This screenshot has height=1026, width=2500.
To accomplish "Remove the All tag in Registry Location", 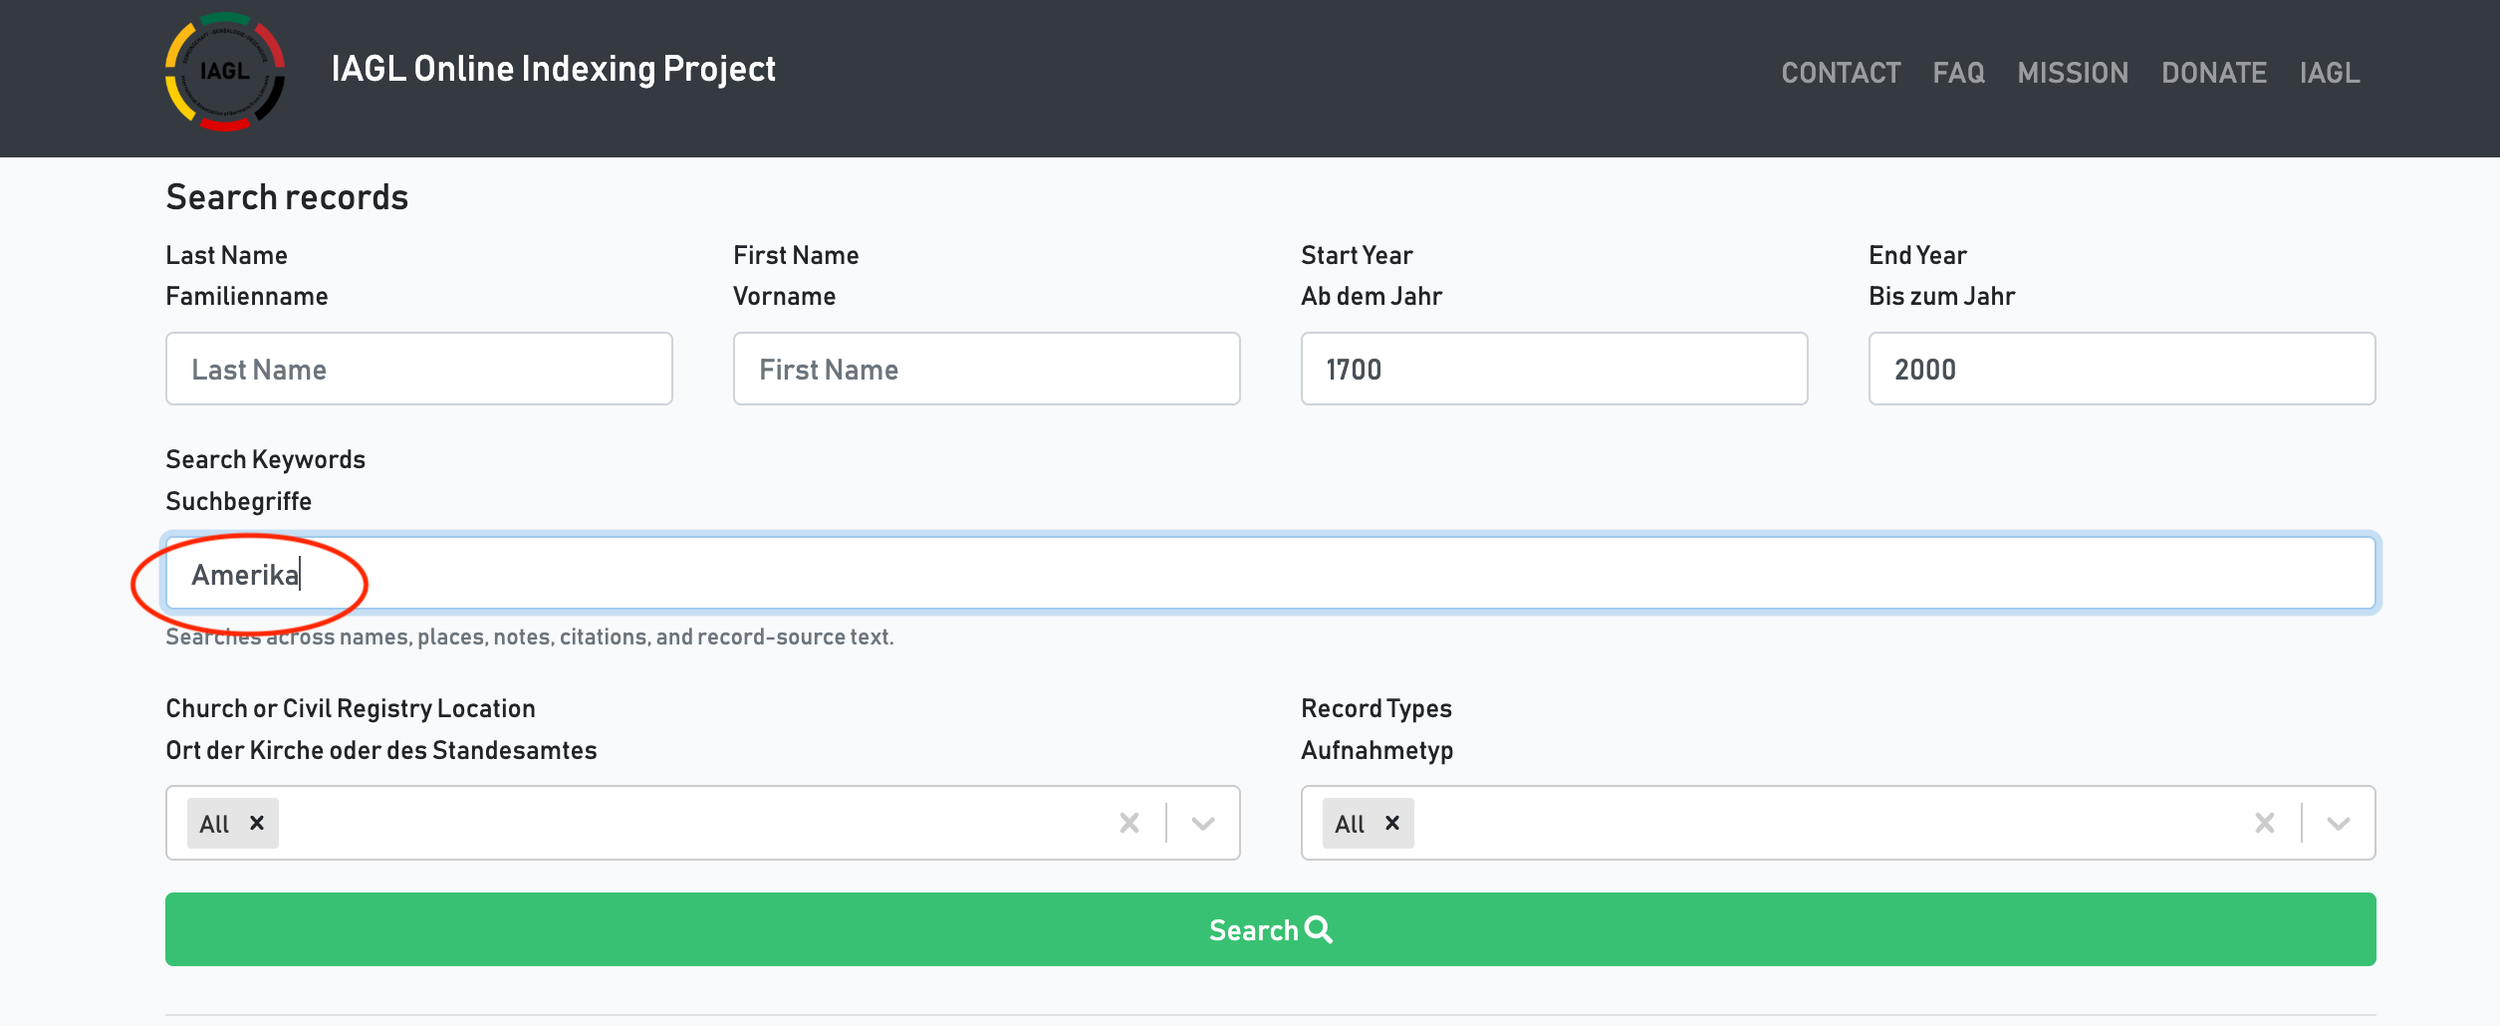I will (x=257, y=823).
